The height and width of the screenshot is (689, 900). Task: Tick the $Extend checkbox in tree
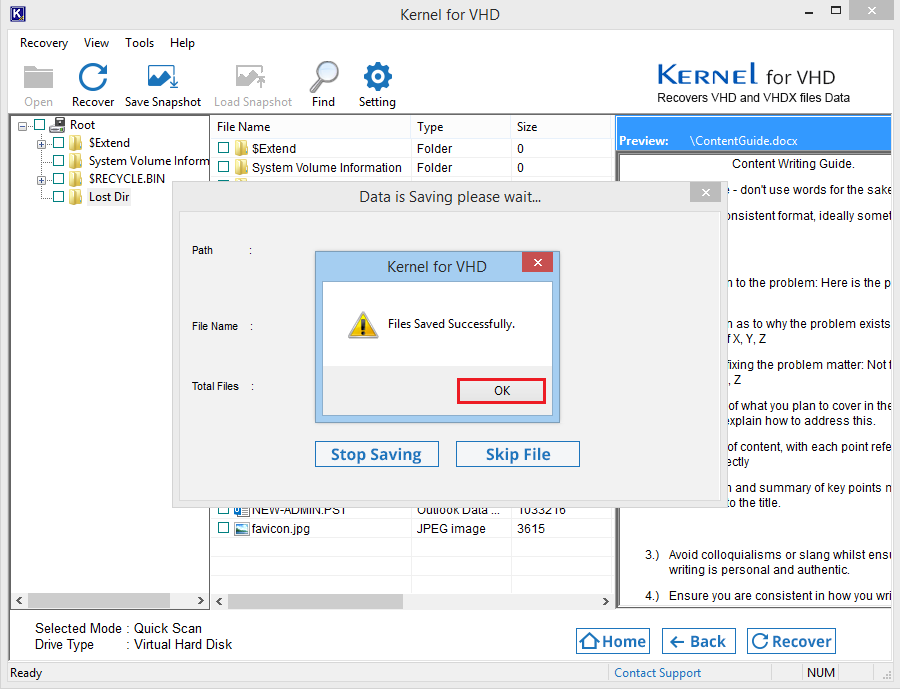(x=59, y=142)
